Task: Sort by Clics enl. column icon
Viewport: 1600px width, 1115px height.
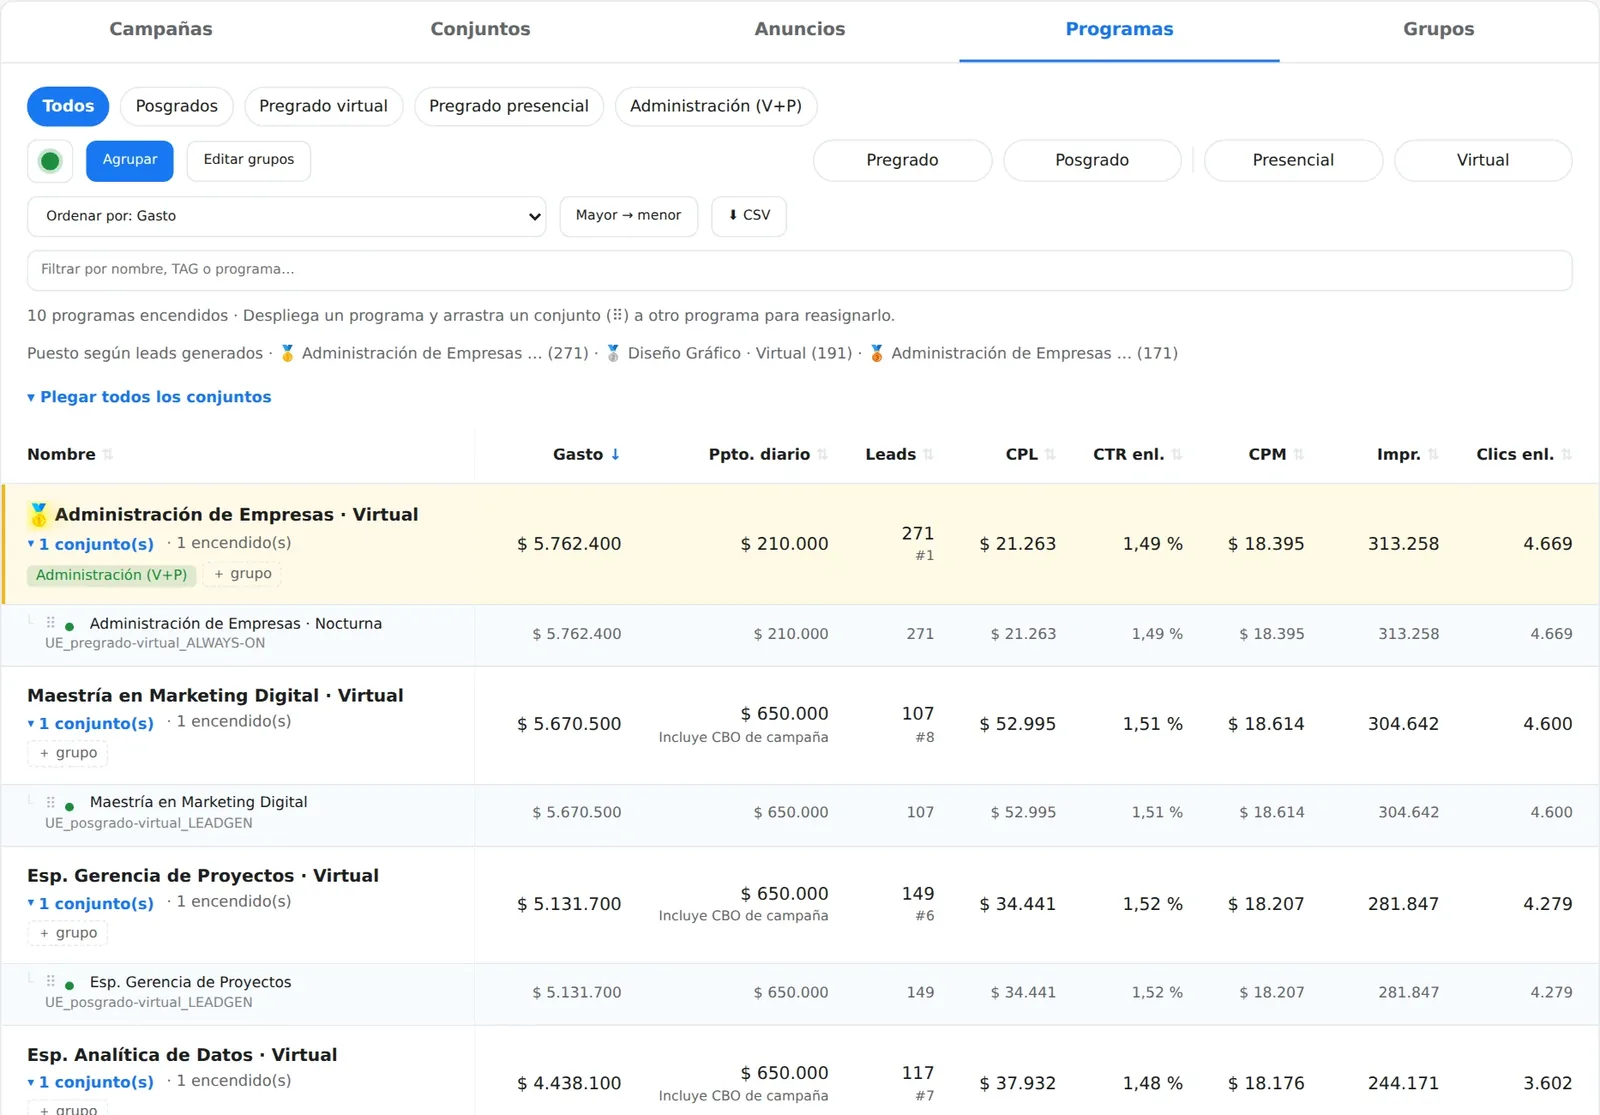Action: 1566,454
